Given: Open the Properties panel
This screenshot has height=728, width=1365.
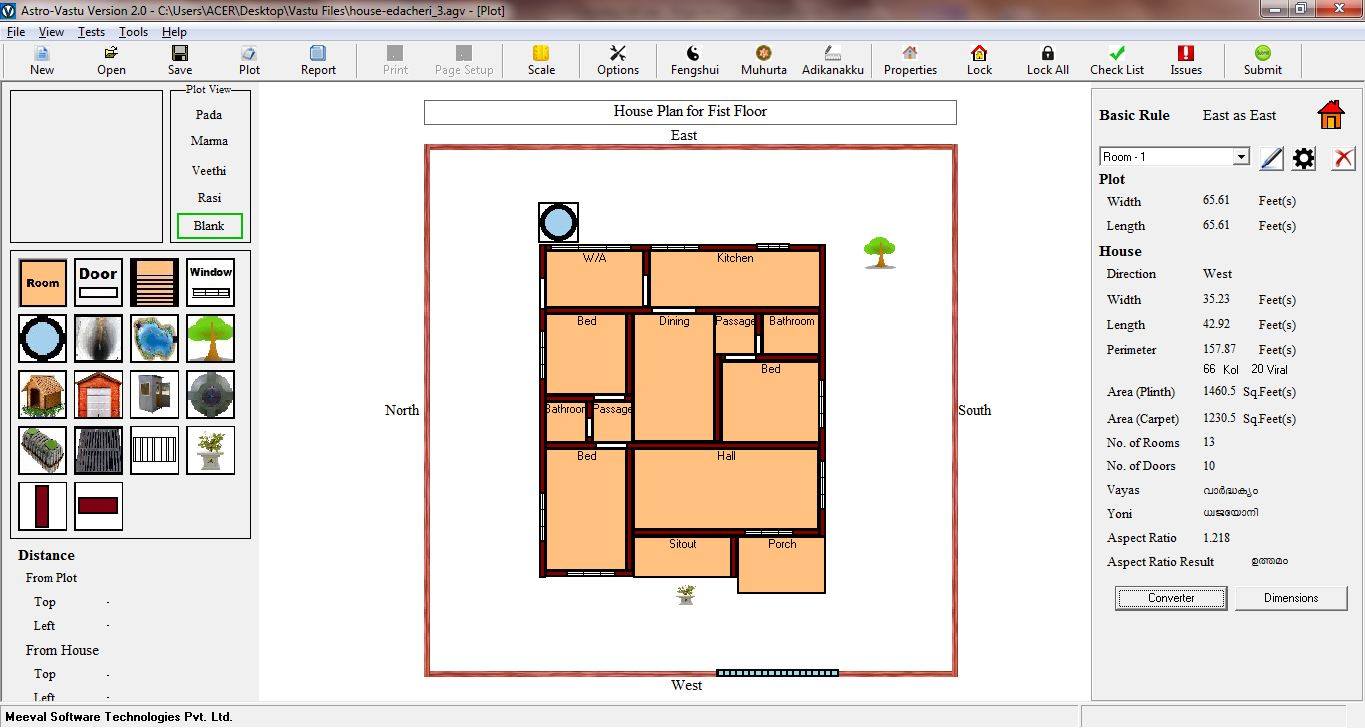Looking at the screenshot, I should pyautogui.click(x=909, y=59).
